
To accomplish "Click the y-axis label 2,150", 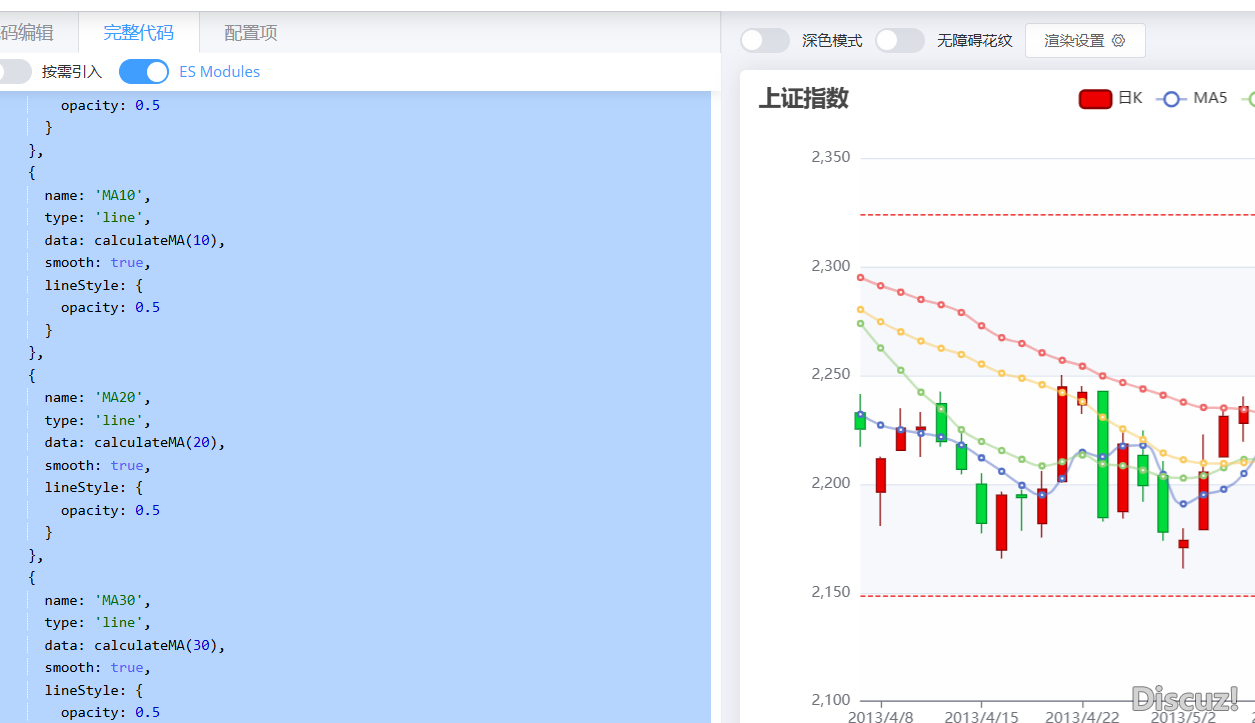I will (x=830, y=592).
